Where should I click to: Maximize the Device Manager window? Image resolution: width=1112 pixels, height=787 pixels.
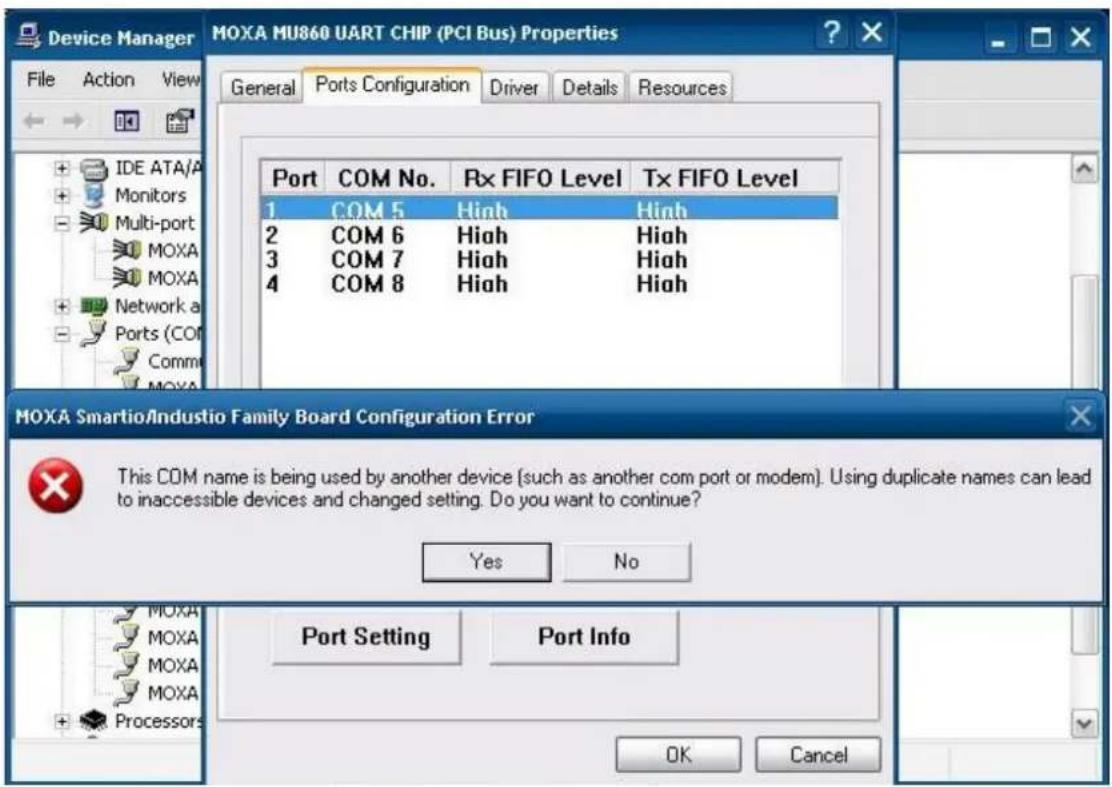pyautogui.click(x=1041, y=37)
